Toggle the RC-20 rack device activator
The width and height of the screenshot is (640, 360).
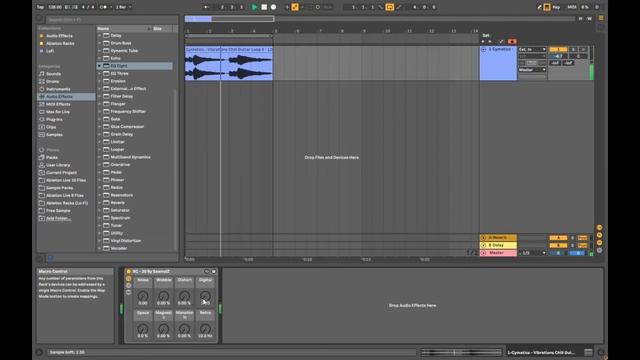(x=129, y=271)
